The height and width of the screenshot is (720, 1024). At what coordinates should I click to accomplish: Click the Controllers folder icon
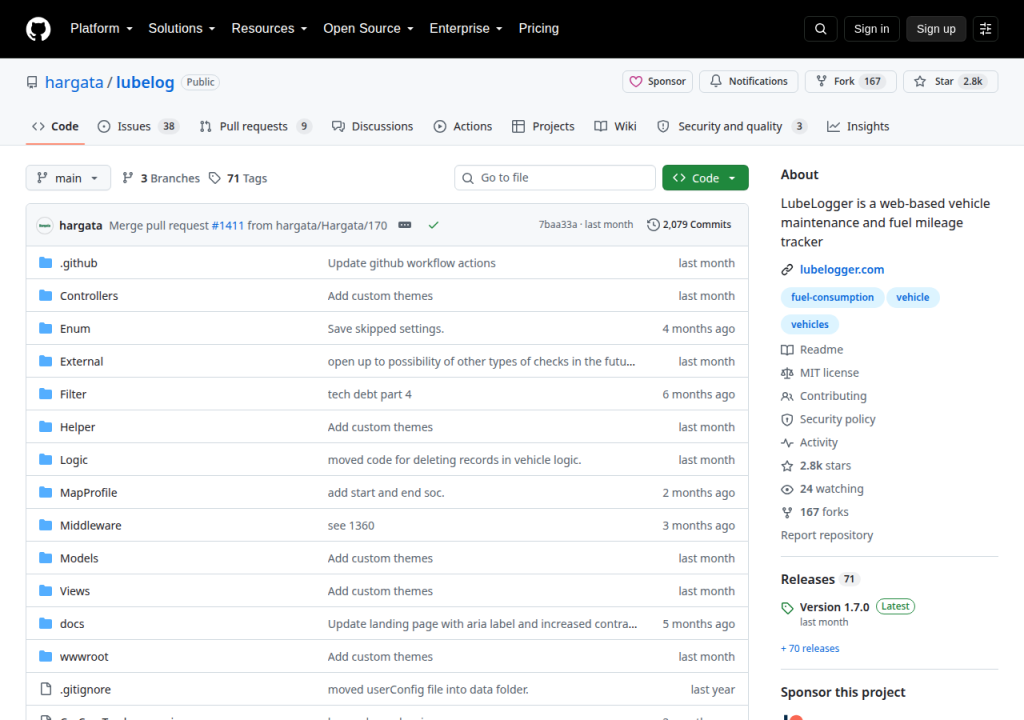45,295
